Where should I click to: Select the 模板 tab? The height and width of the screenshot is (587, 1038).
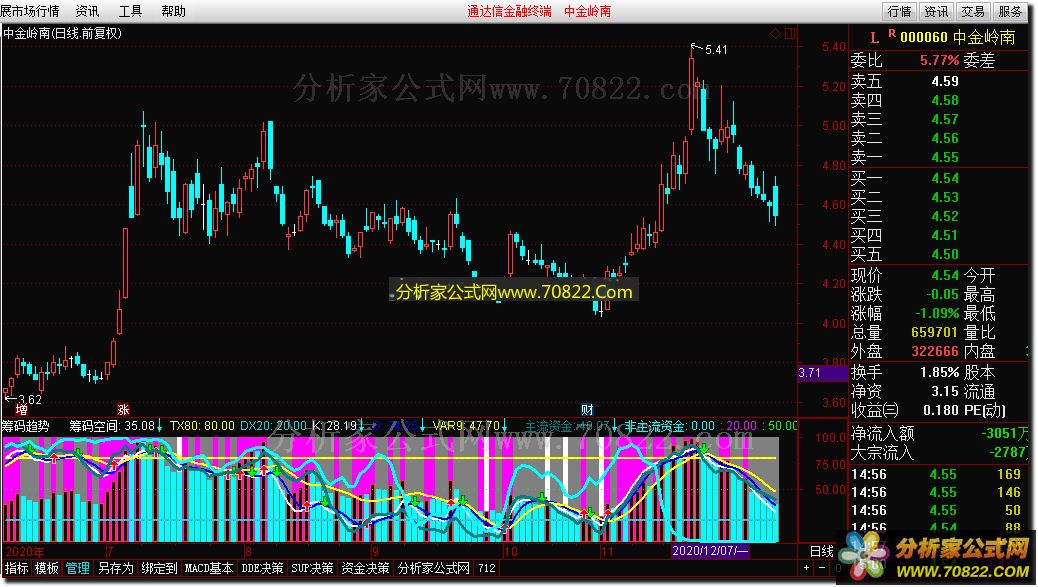pos(46,568)
